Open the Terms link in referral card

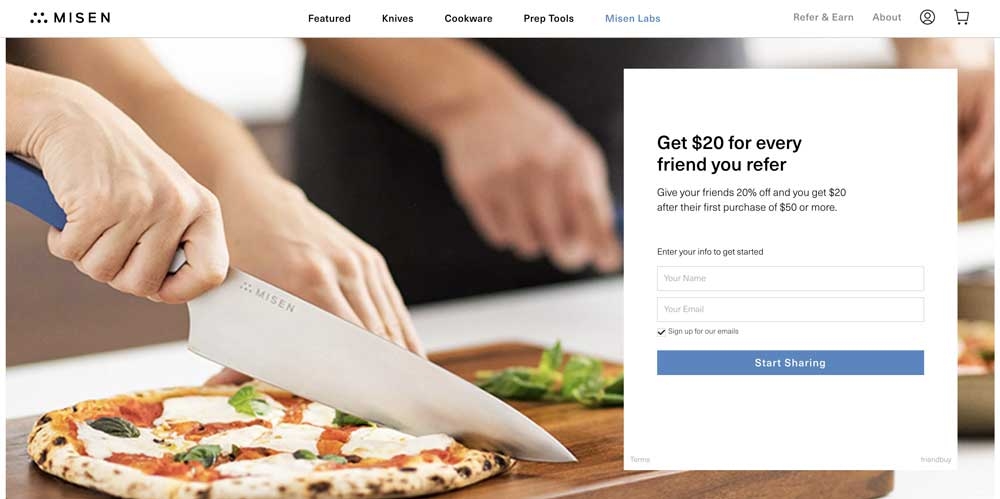pyautogui.click(x=640, y=459)
